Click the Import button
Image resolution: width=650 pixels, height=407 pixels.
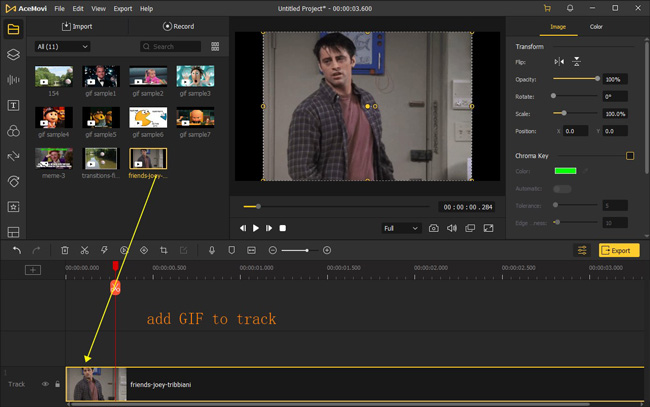(77, 27)
